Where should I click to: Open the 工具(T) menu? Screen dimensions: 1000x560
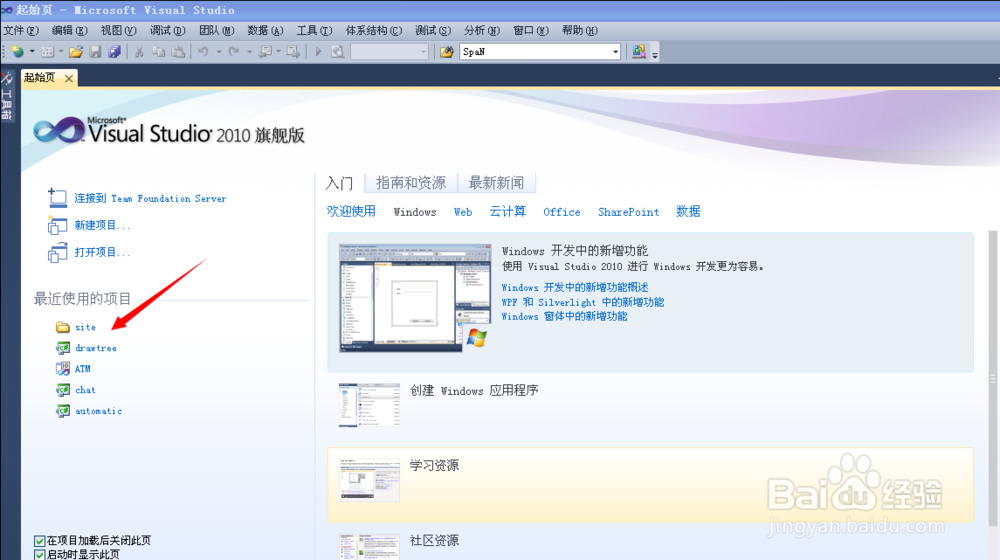click(x=314, y=31)
